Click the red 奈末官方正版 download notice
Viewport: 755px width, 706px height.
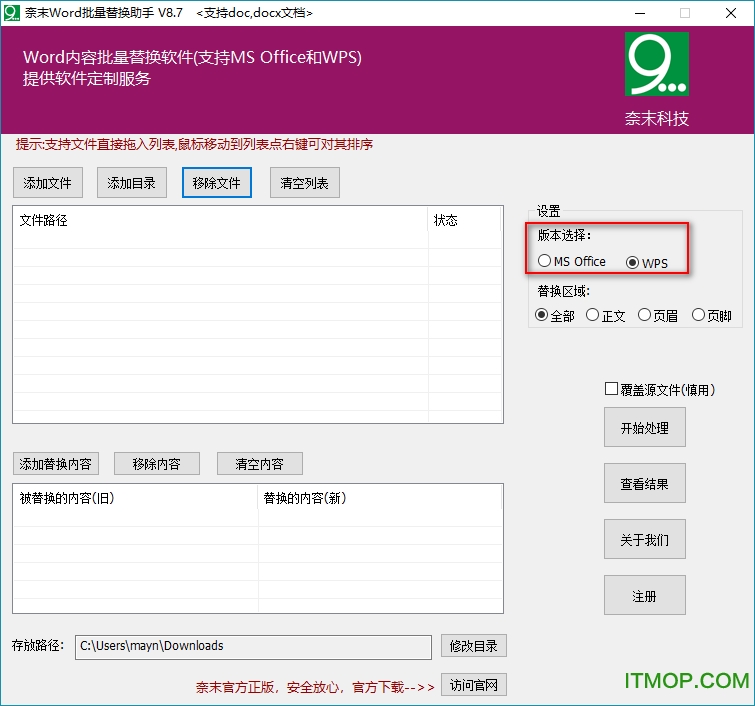(x=315, y=687)
